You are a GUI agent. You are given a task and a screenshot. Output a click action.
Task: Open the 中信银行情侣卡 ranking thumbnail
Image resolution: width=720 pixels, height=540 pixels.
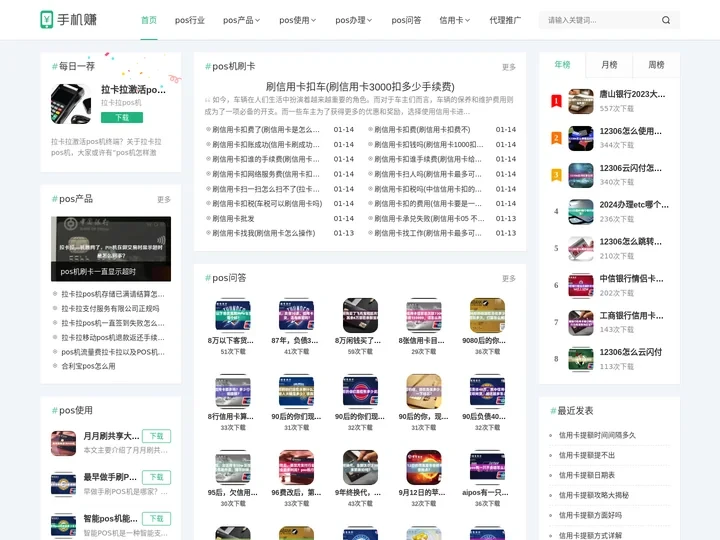click(581, 286)
